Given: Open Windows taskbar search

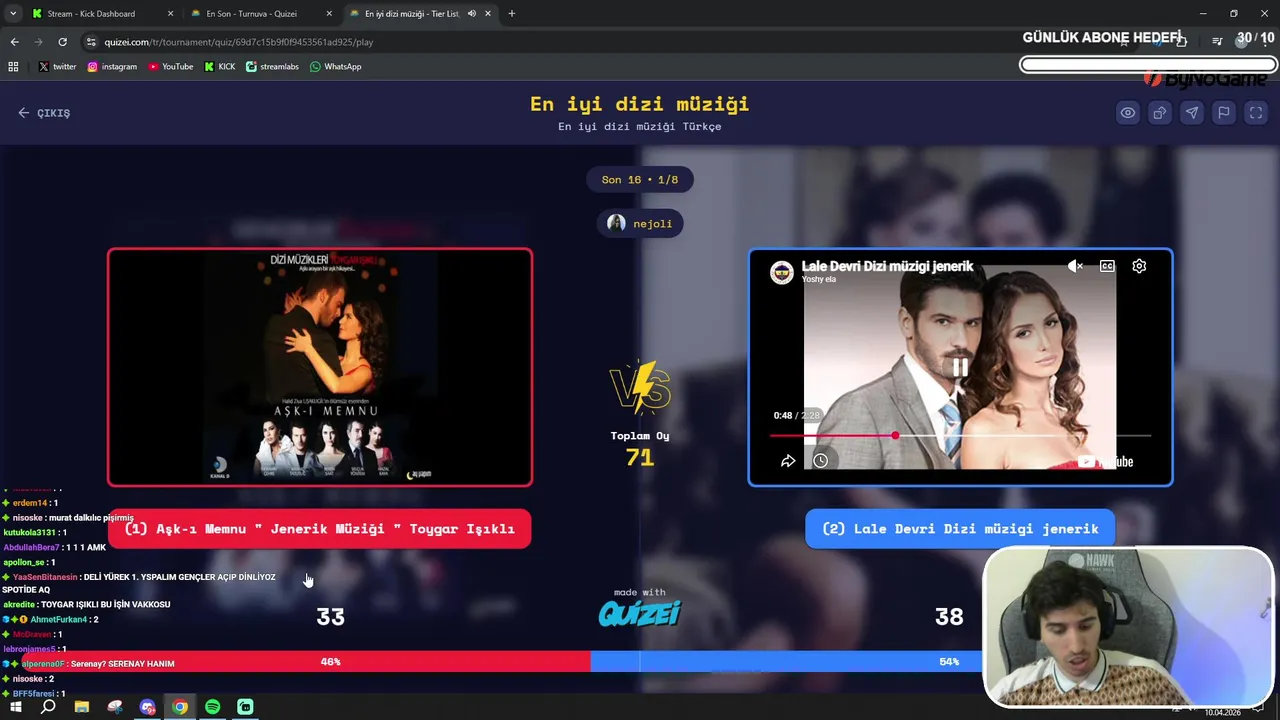Looking at the screenshot, I should click(48, 707).
